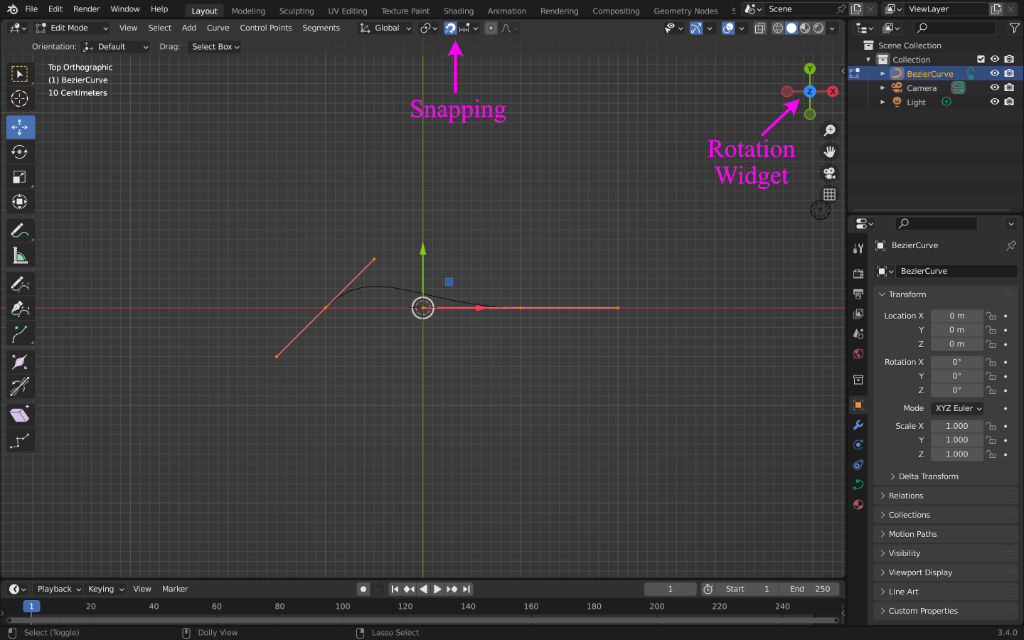Toggle visibility of the Light object
This screenshot has width=1024, height=640.
click(x=995, y=102)
